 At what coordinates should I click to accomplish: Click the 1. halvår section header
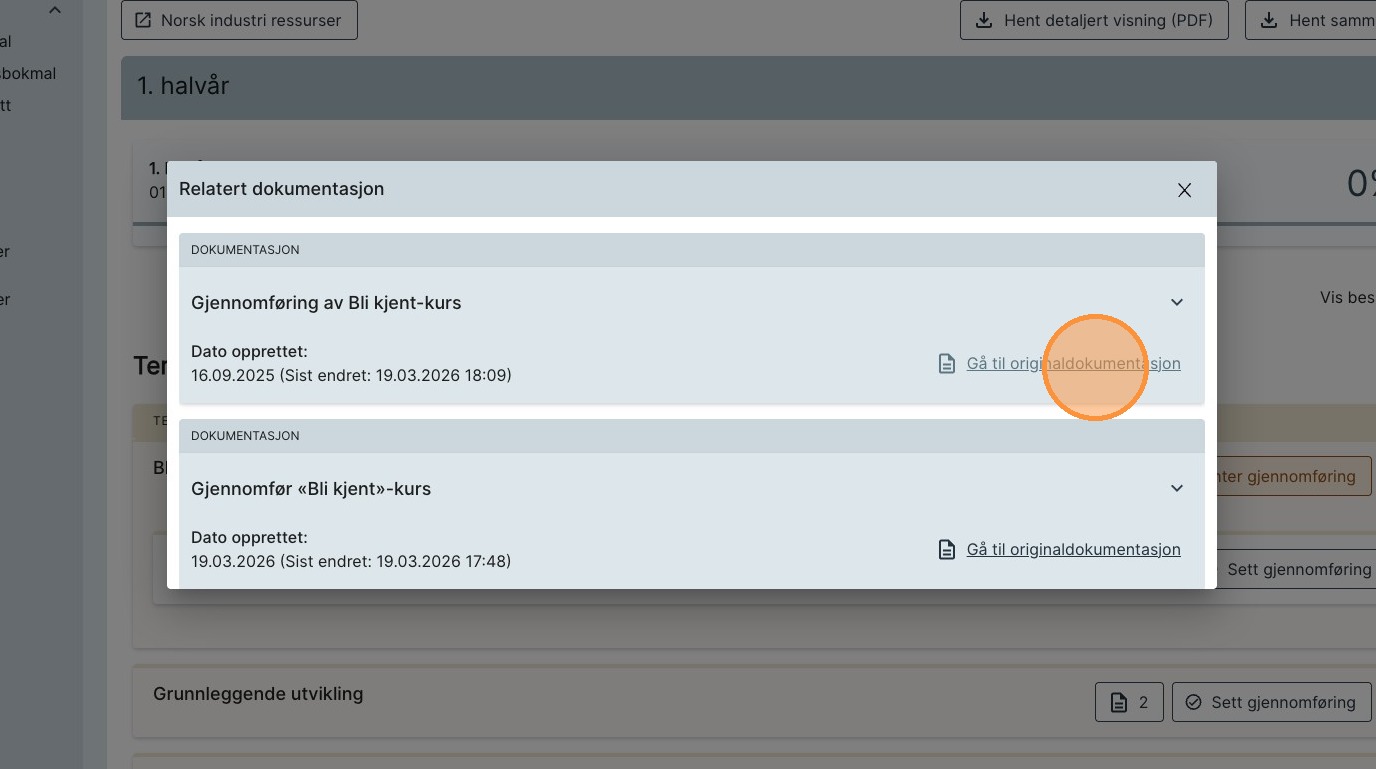coord(183,87)
